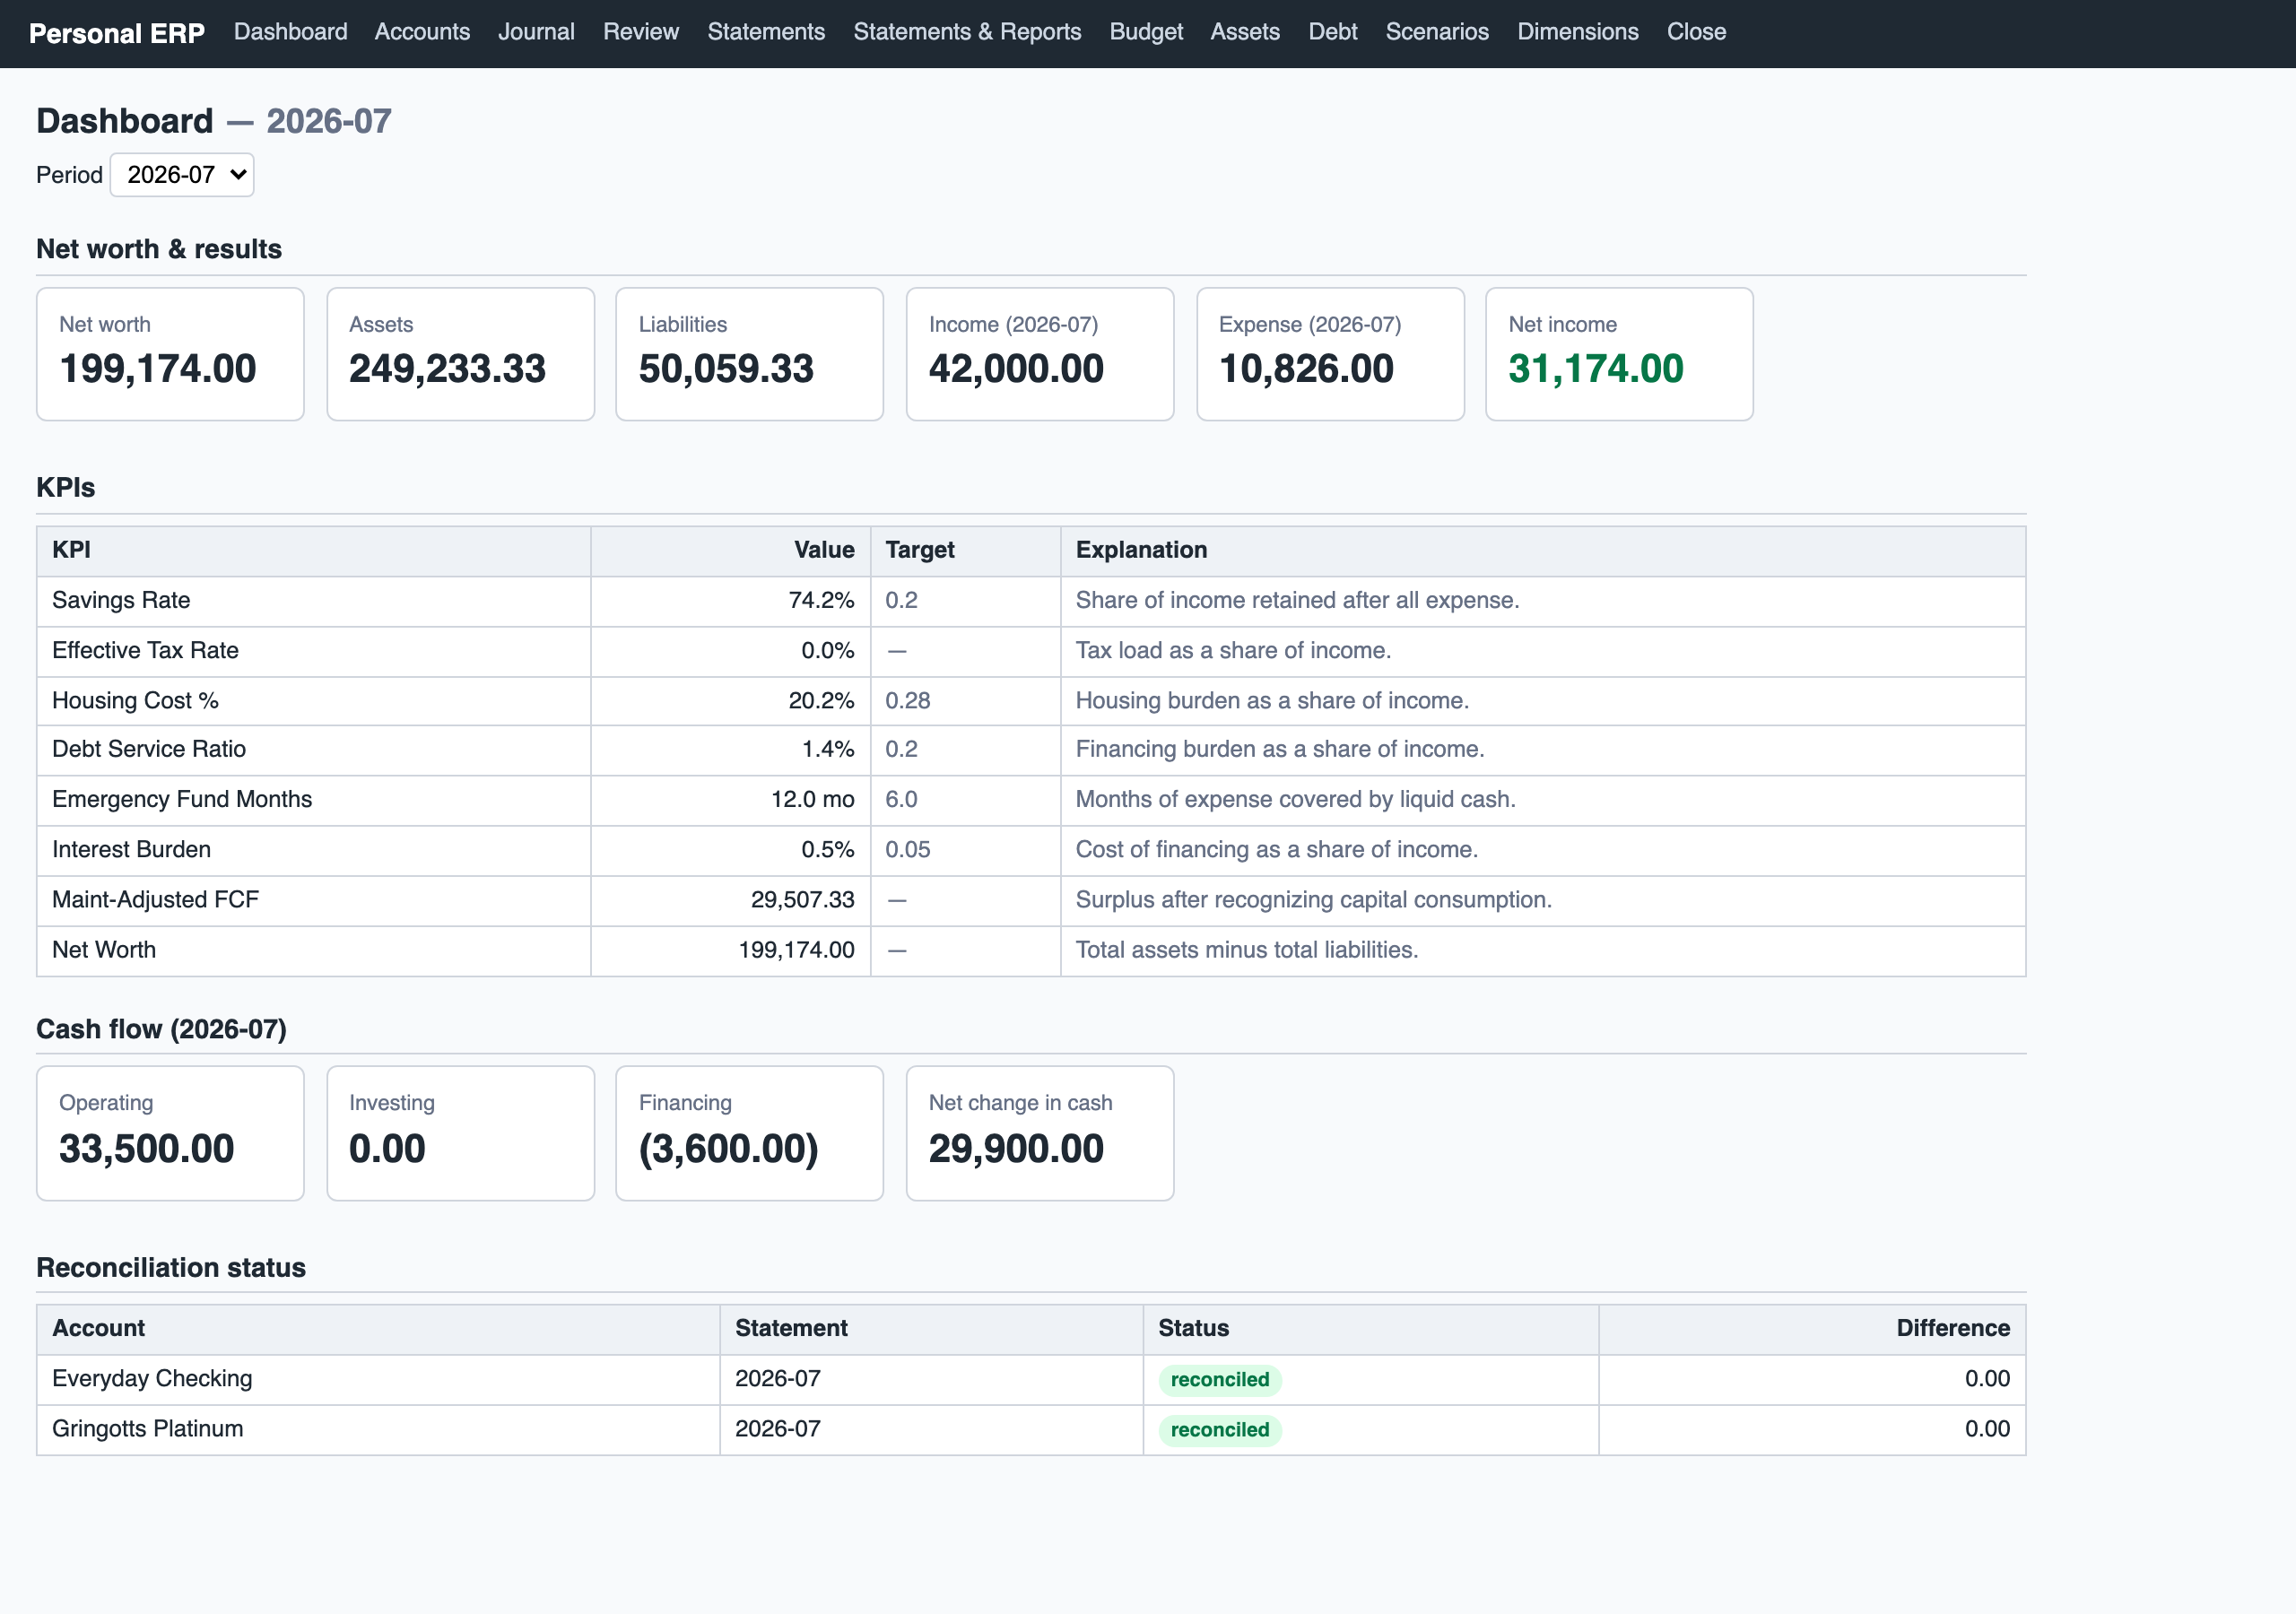2296x1614 pixels.
Task: Select the Gringotts Platinum account row
Action: point(1031,1430)
